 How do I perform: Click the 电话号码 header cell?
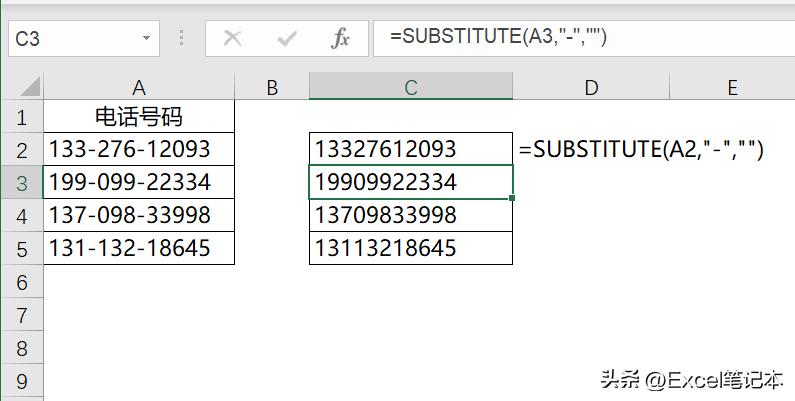[139, 118]
